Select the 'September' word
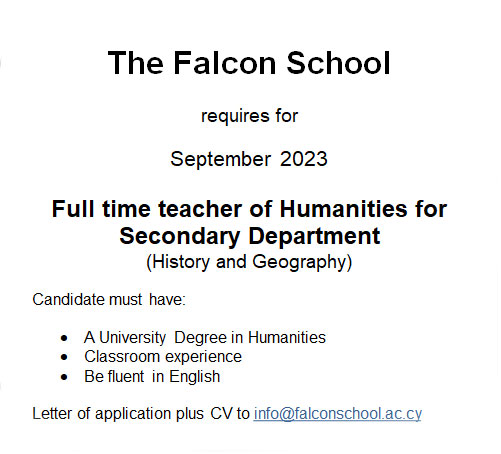501x454 pixels. pos(220,159)
